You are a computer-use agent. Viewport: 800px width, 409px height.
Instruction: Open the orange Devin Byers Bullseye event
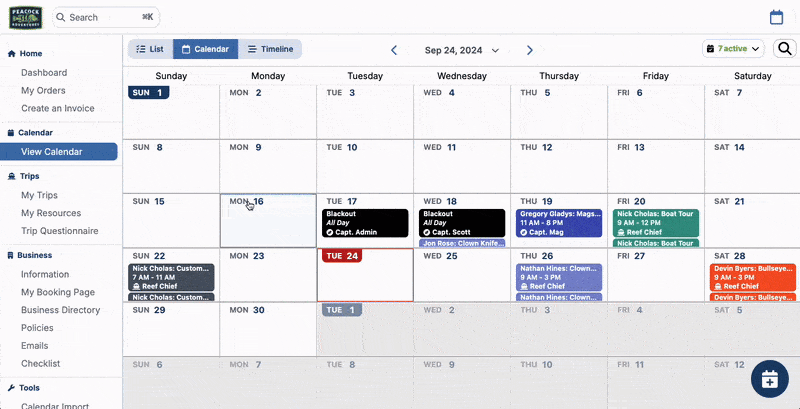coord(753,275)
